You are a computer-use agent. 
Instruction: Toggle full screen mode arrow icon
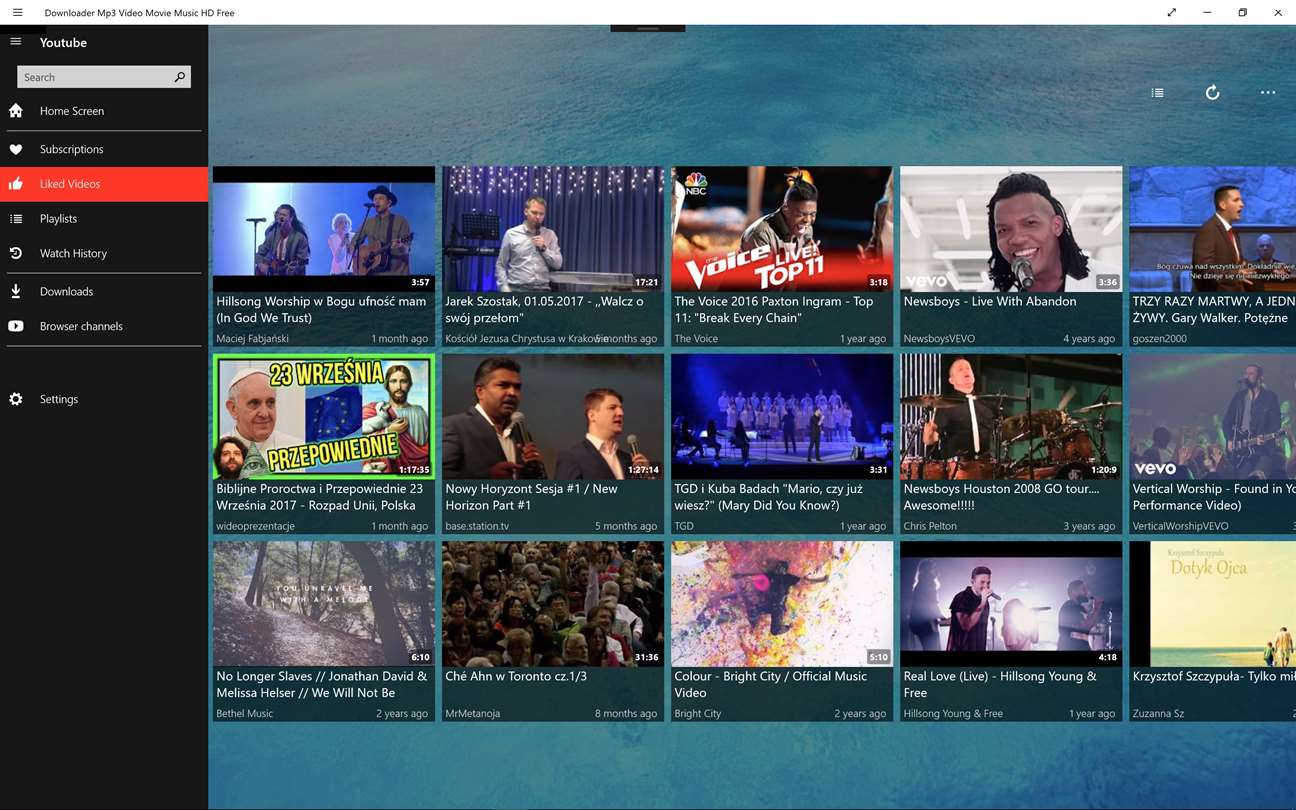[x=1172, y=13]
